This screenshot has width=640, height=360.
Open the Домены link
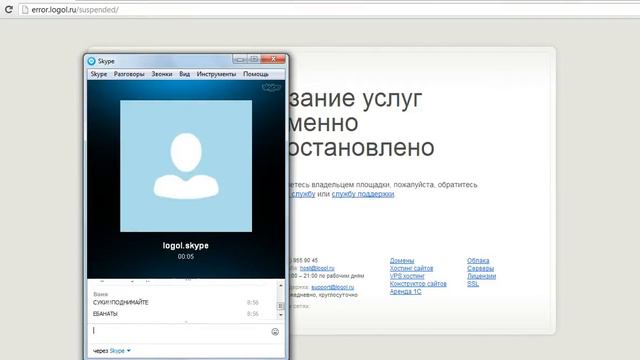tap(402, 260)
